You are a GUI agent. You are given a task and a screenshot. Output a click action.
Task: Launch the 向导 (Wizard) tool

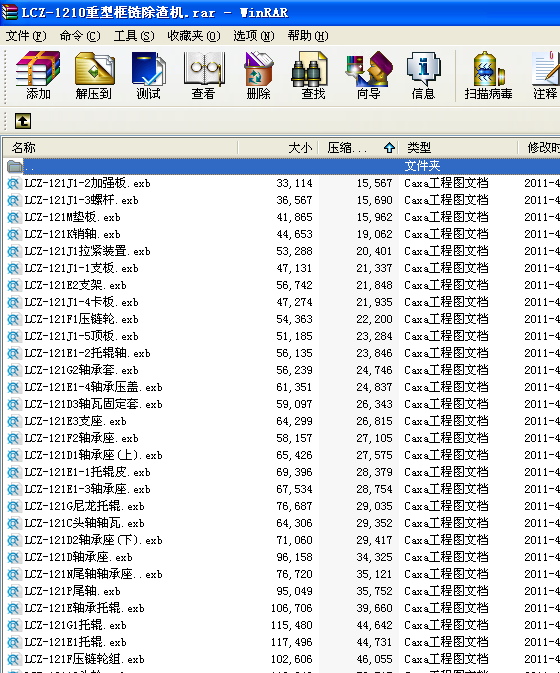[x=369, y=76]
